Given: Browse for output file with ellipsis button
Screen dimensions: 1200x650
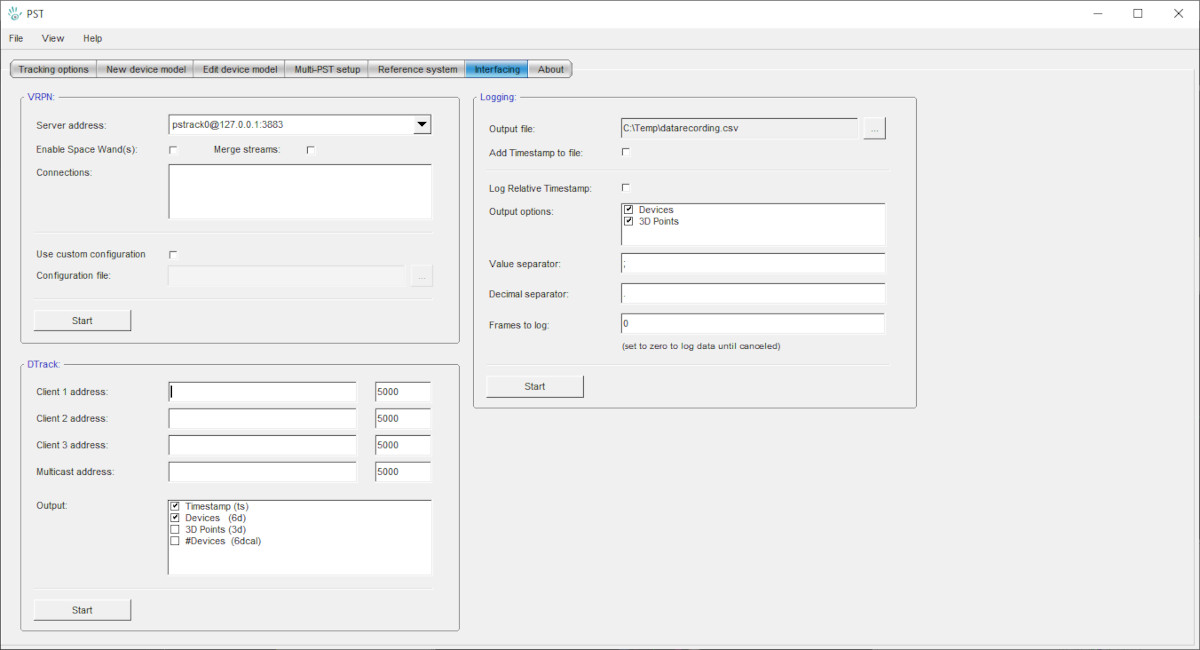Looking at the screenshot, I should tap(875, 128).
